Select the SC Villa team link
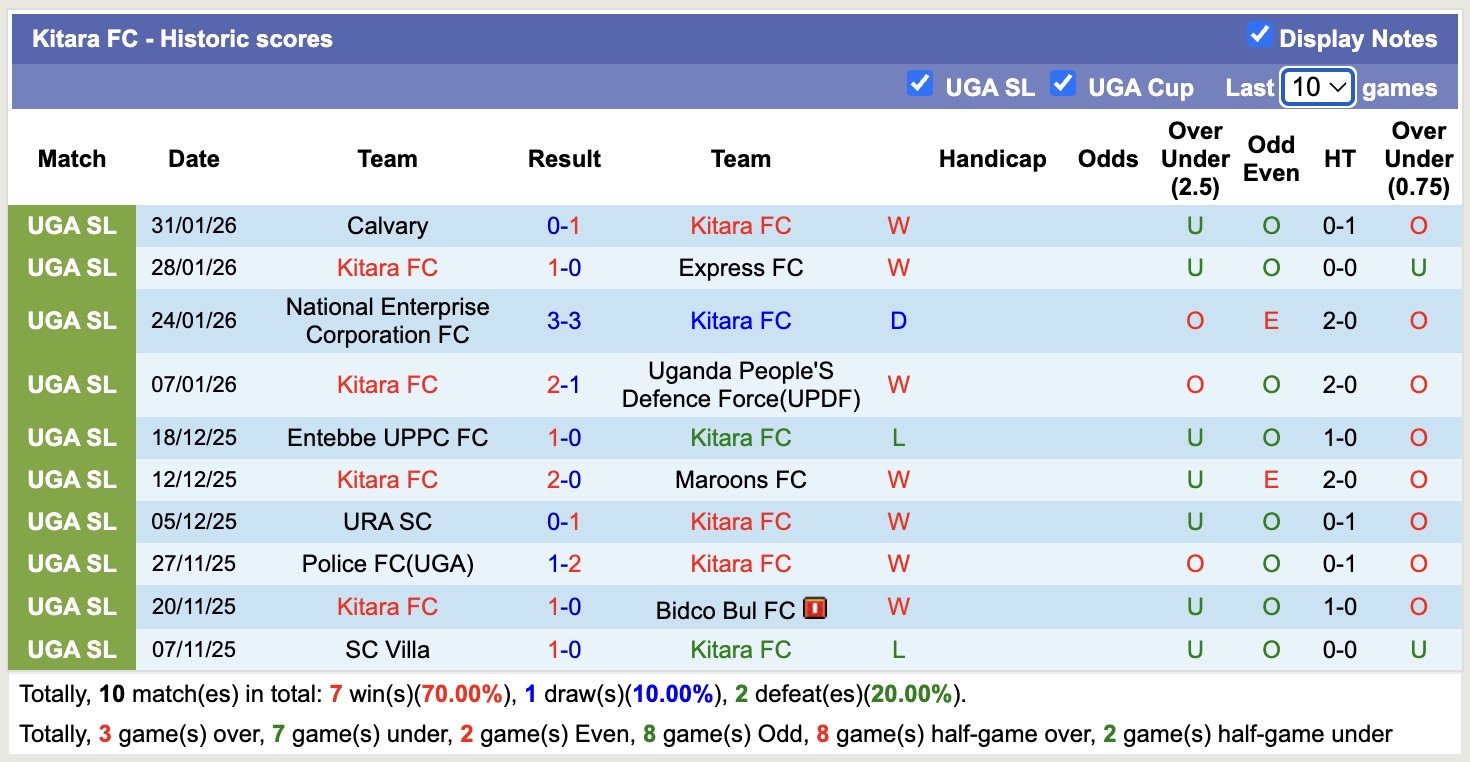The width and height of the screenshot is (1470, 762). pyautogui.click(x=387, y=650)
